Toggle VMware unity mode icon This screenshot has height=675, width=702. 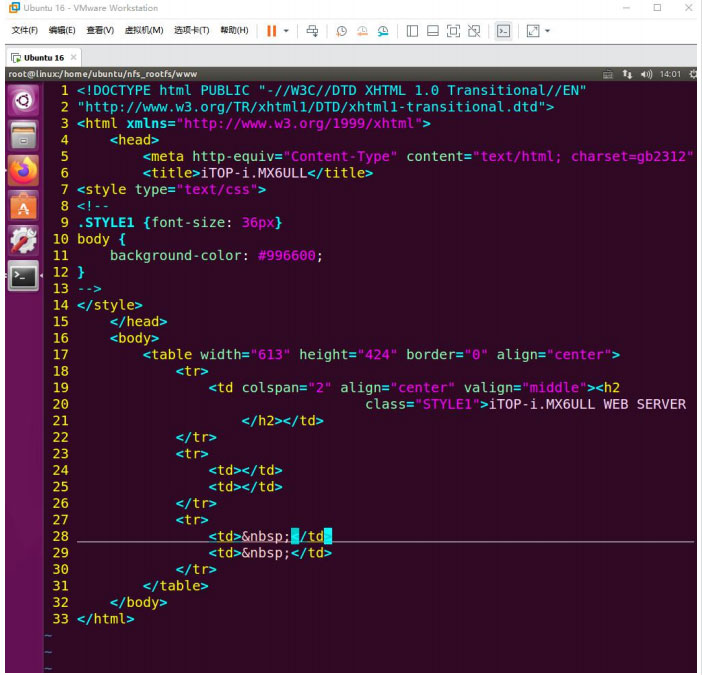pyautogui.click(x=473, y=31)
